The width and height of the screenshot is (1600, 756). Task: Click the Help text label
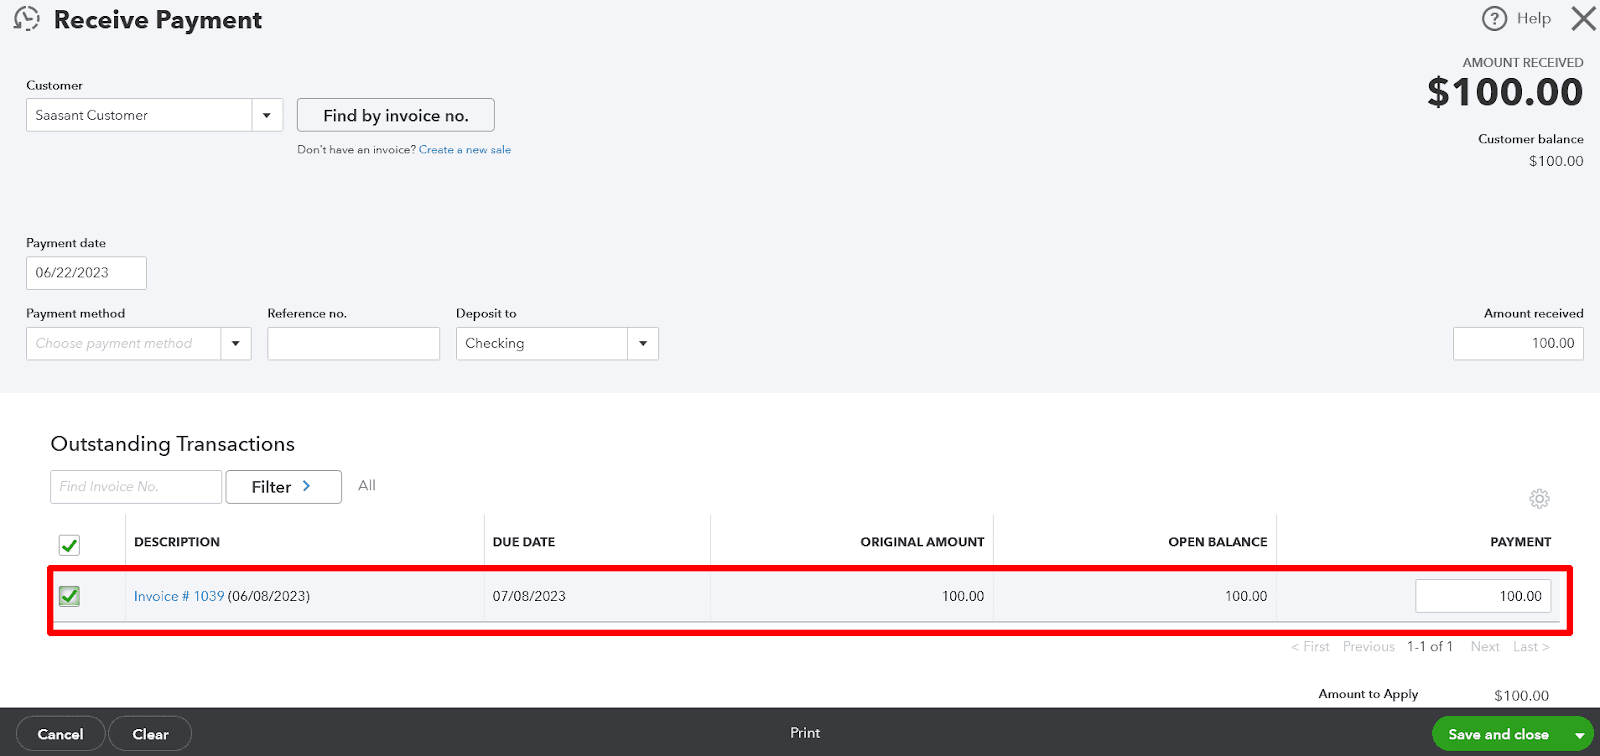click(1533, 18)
